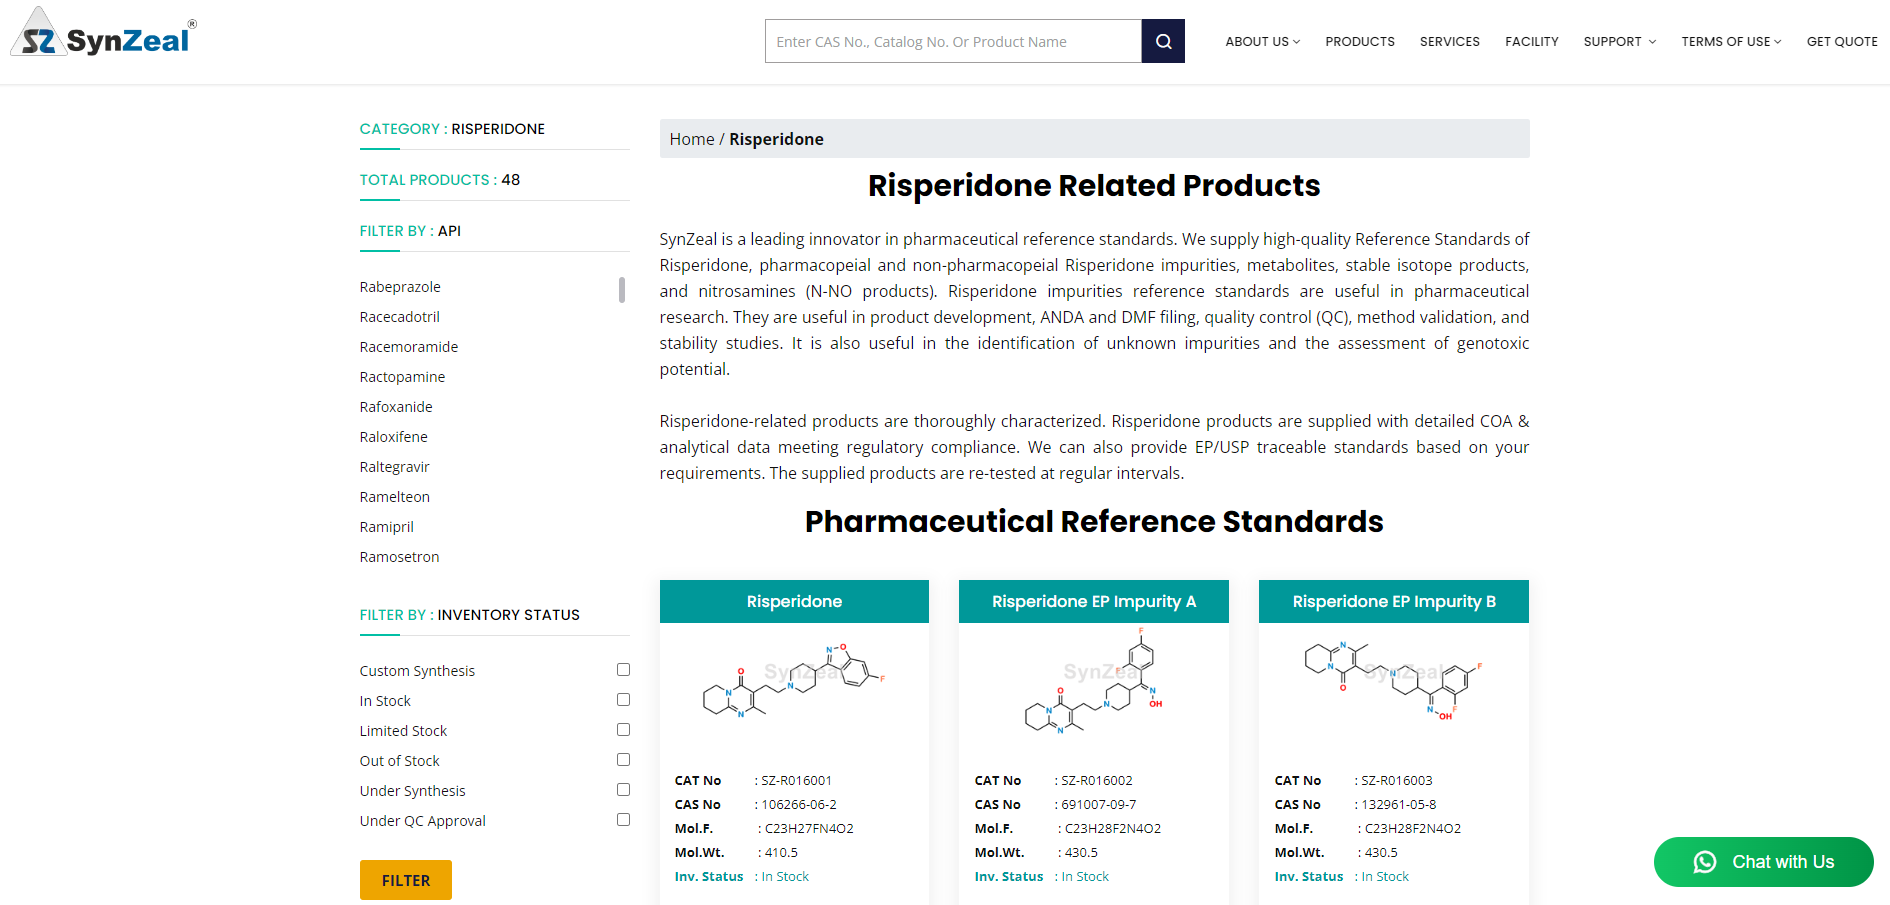The height and width of the screenshot is (905, 1890).
Task: Click the EP Impurity A structure image
Action: click(1093, 681)
